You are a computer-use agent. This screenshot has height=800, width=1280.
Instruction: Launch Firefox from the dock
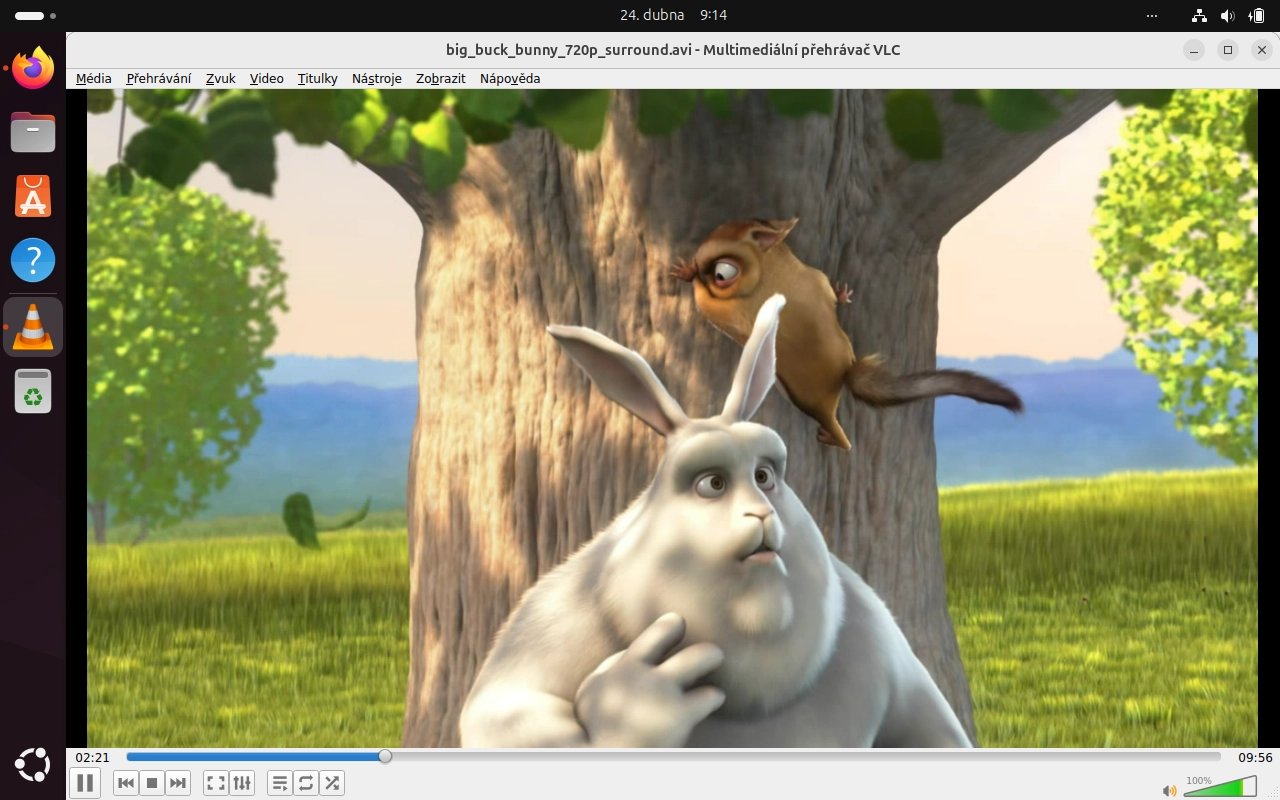(x=33, y=68)
